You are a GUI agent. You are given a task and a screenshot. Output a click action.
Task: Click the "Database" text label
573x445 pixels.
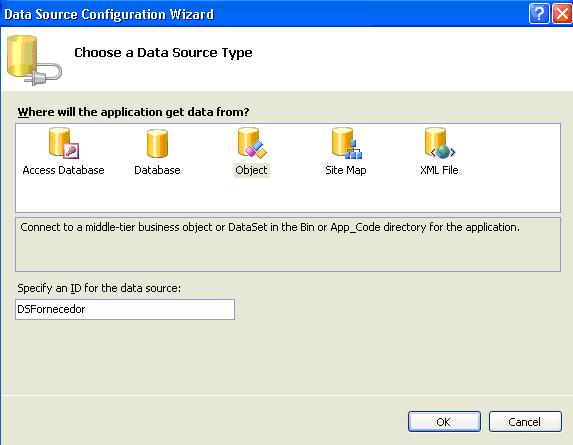click(x=157, y=170)
